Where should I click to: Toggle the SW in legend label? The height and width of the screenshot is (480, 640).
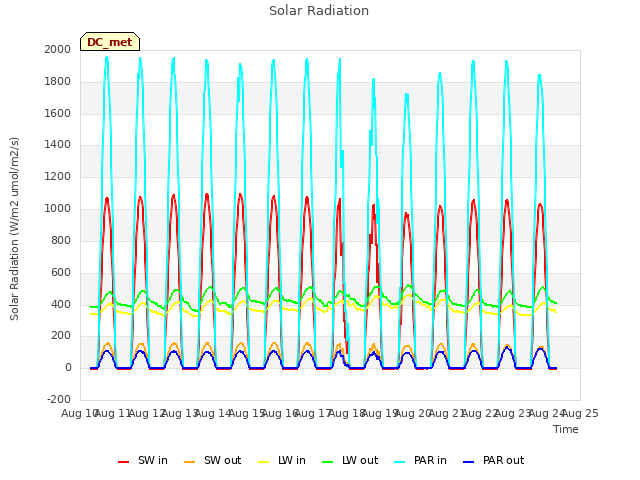[153, 460]
